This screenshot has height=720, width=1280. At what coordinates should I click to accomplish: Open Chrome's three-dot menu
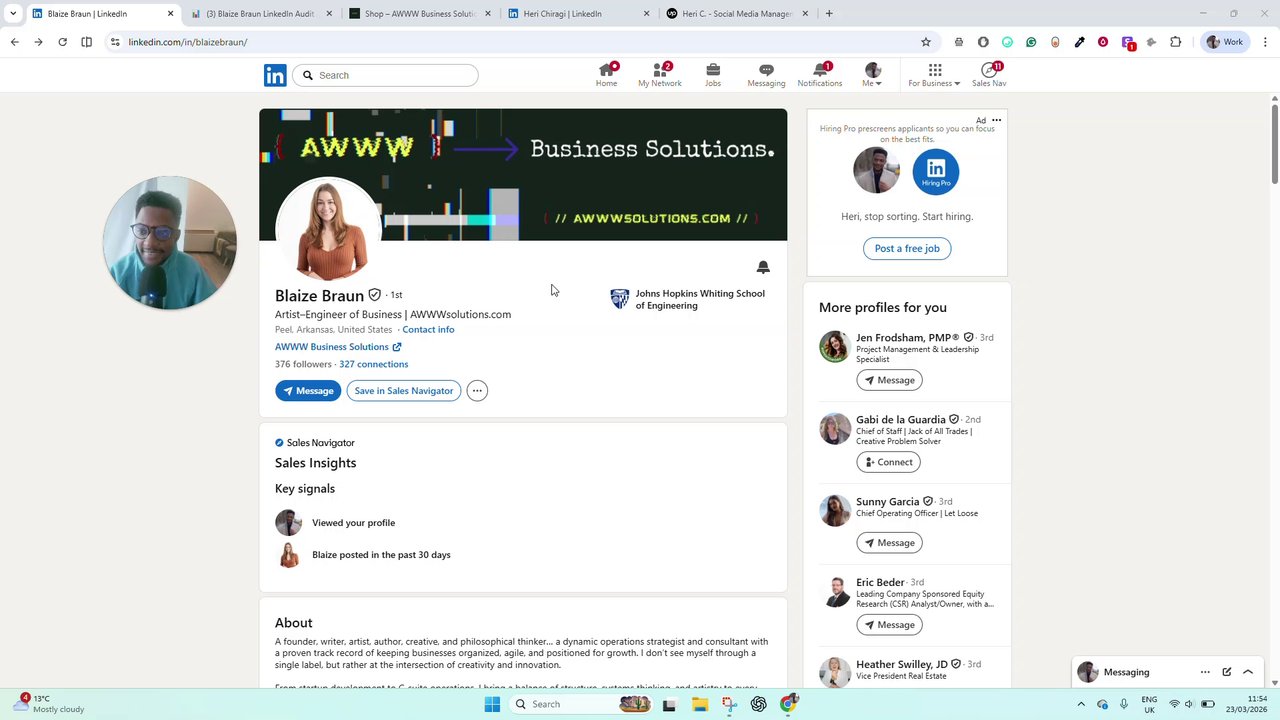click(x=1265, y=42)
